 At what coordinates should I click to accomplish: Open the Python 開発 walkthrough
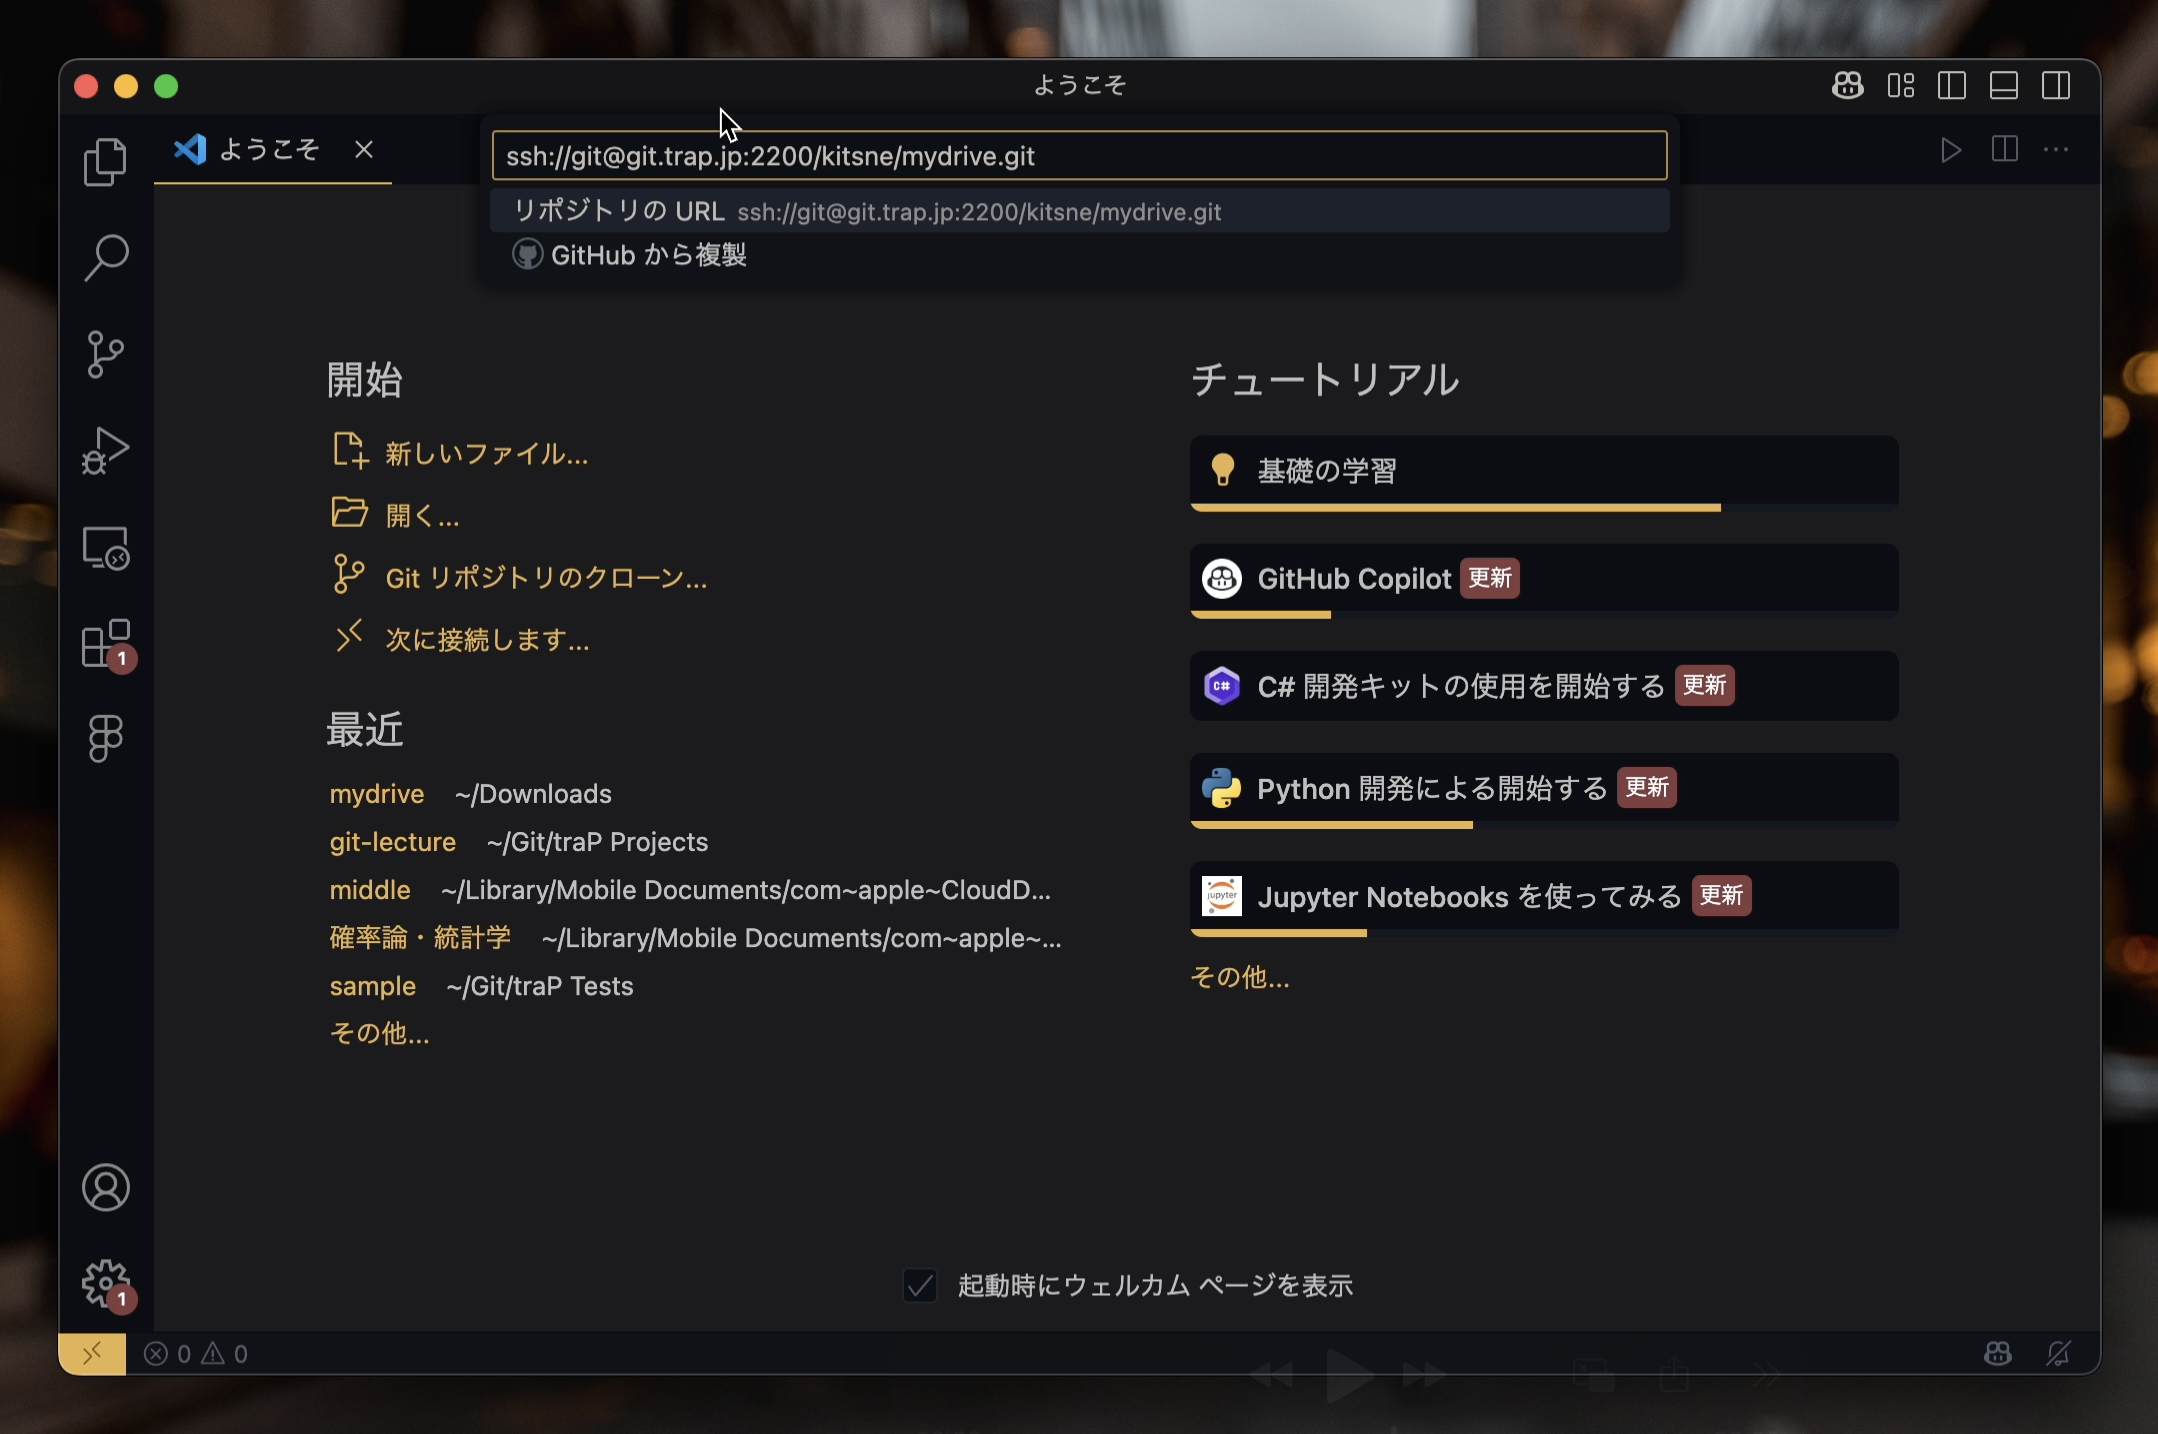coord(1544,791)
